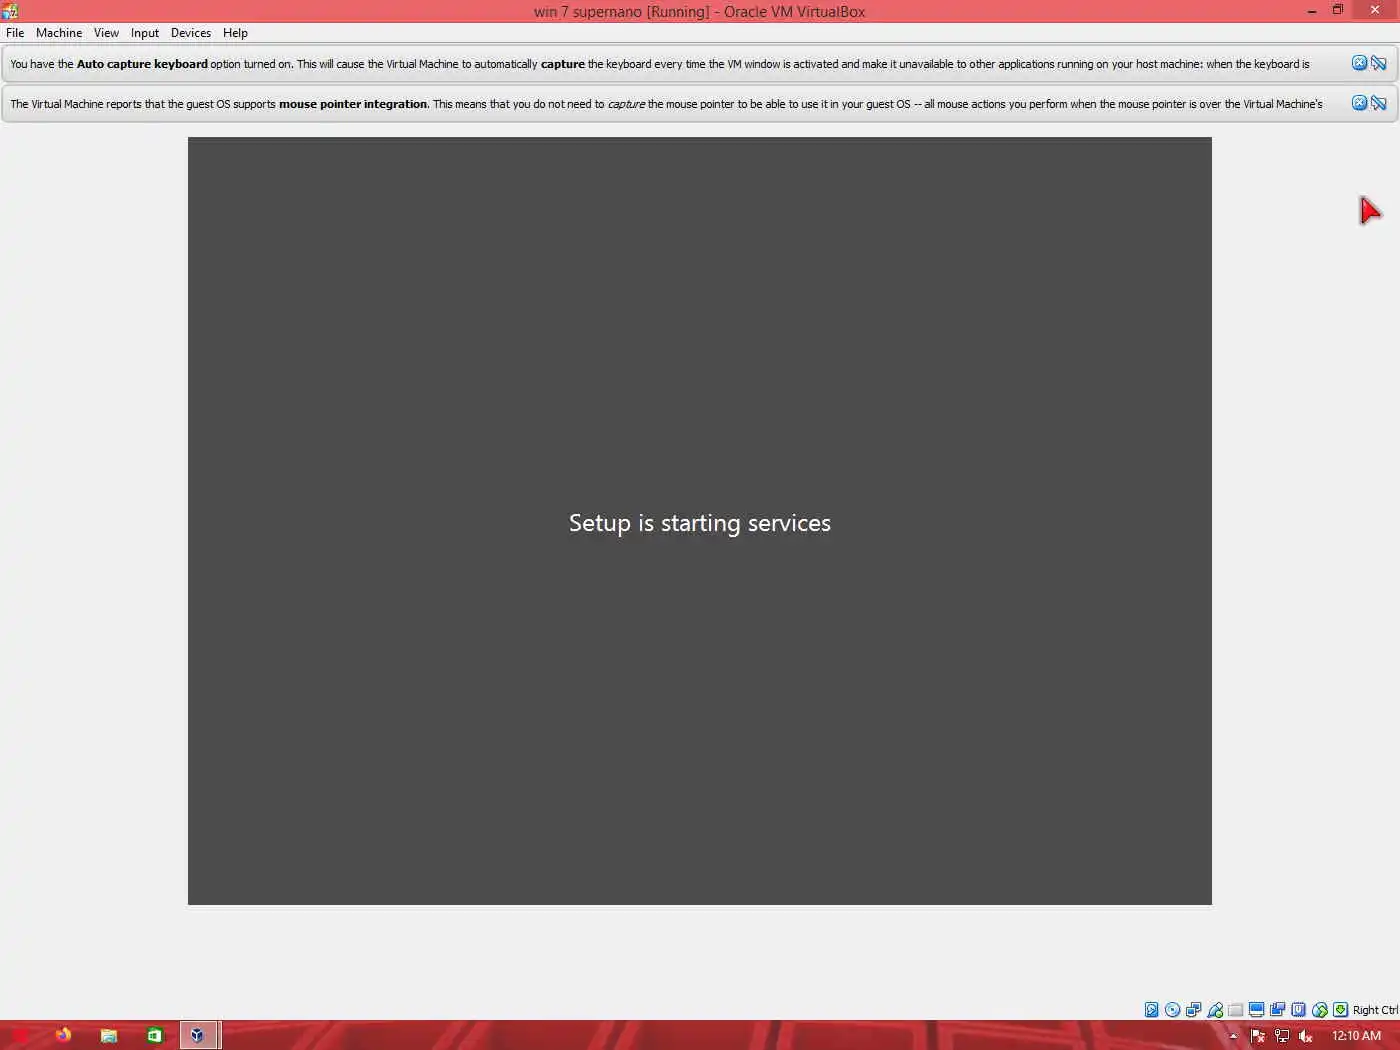Screen dimensions: 1400x1050
Task: Open the File menu
Action: (15, 33)
